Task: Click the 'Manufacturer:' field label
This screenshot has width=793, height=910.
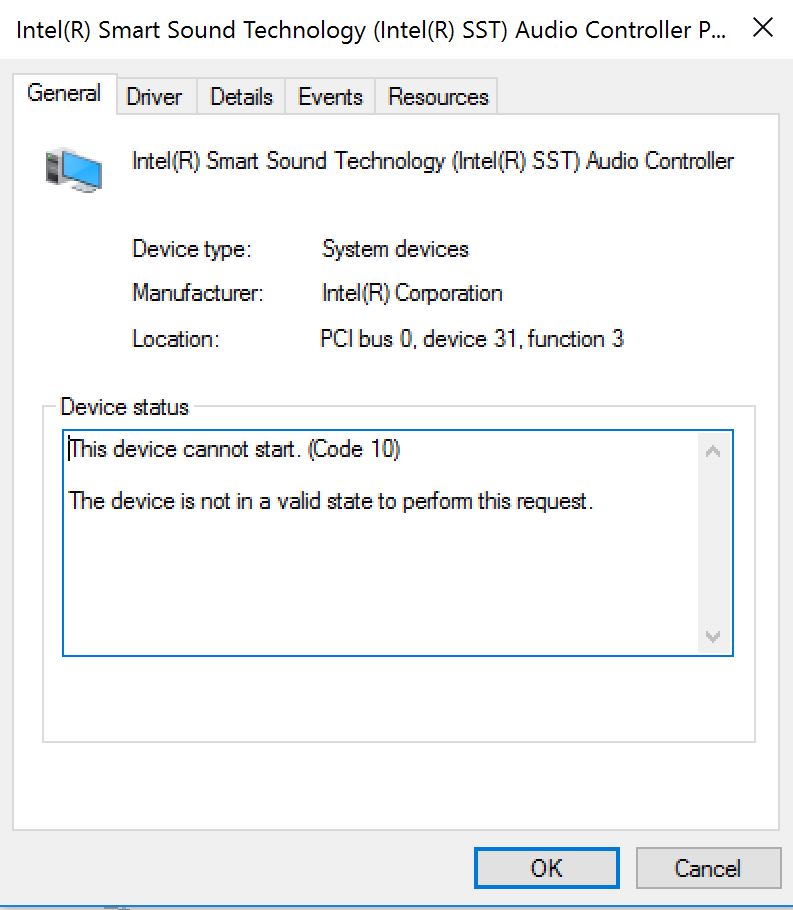Action: point(198,294)
